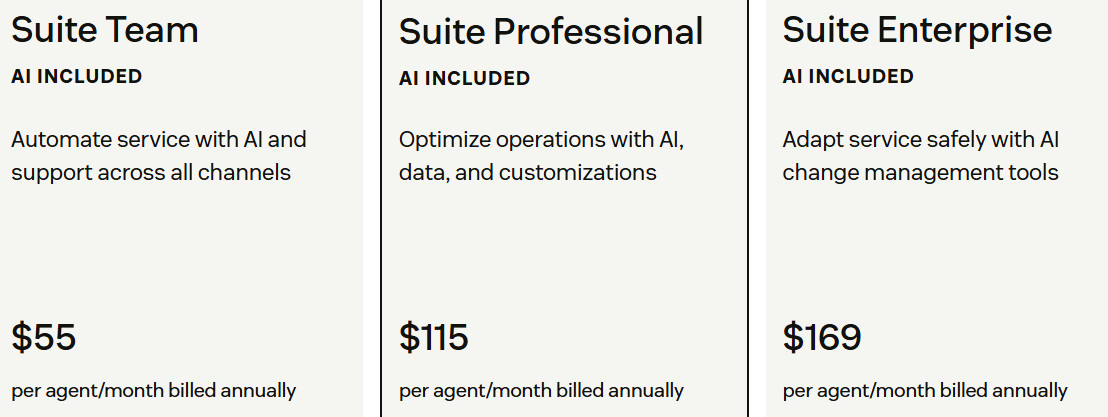
Task: Click AI INCLUDED label under Suite Team
Action: 77,76
